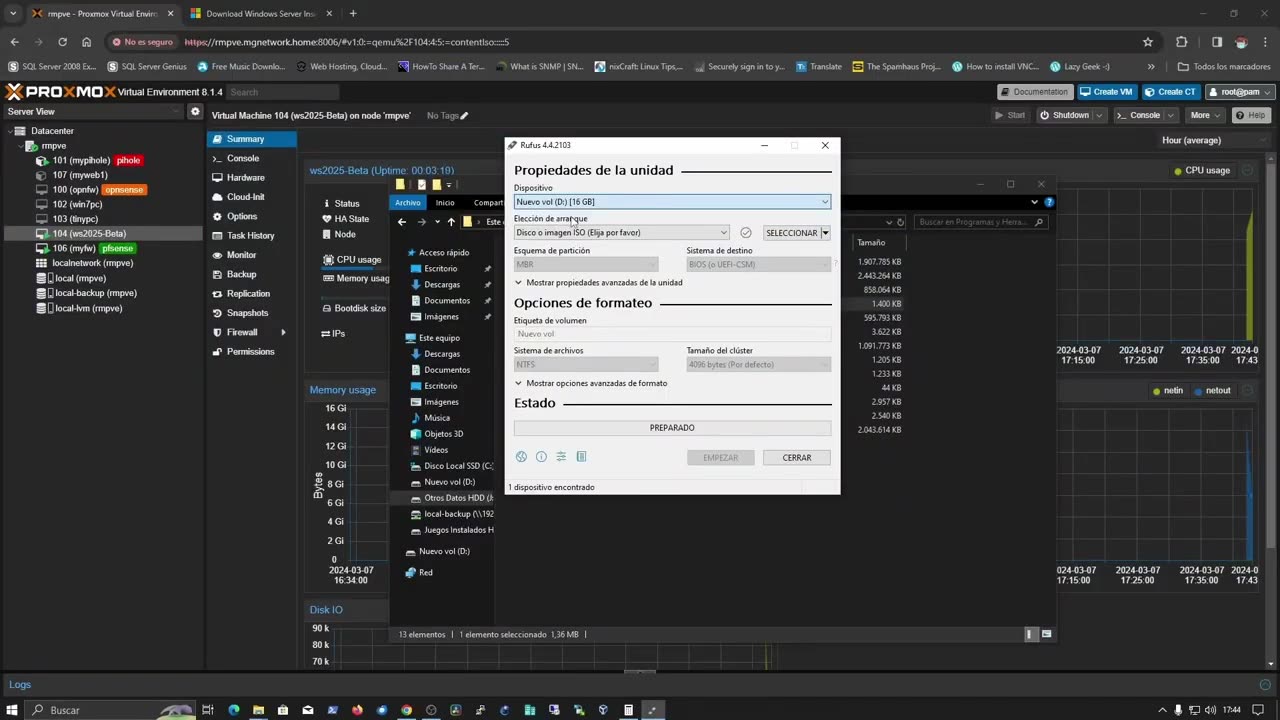The width and height of the screenshot is (1280, 720).
Task: Open the Dispositivo drive dropdown in Rufus
Action: (x=672, y=202)
